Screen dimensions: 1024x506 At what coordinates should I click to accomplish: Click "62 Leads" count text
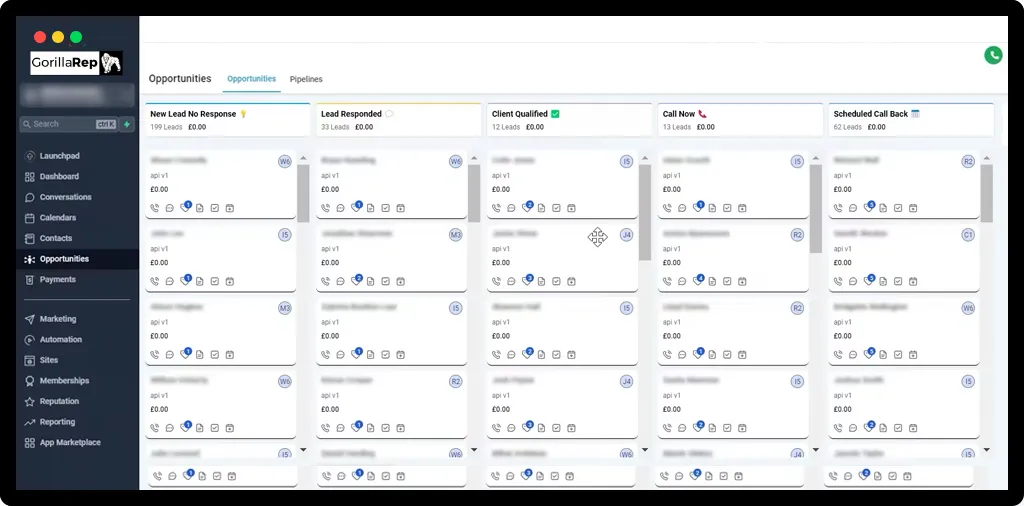pyautogui.click(x=848, y=127)
